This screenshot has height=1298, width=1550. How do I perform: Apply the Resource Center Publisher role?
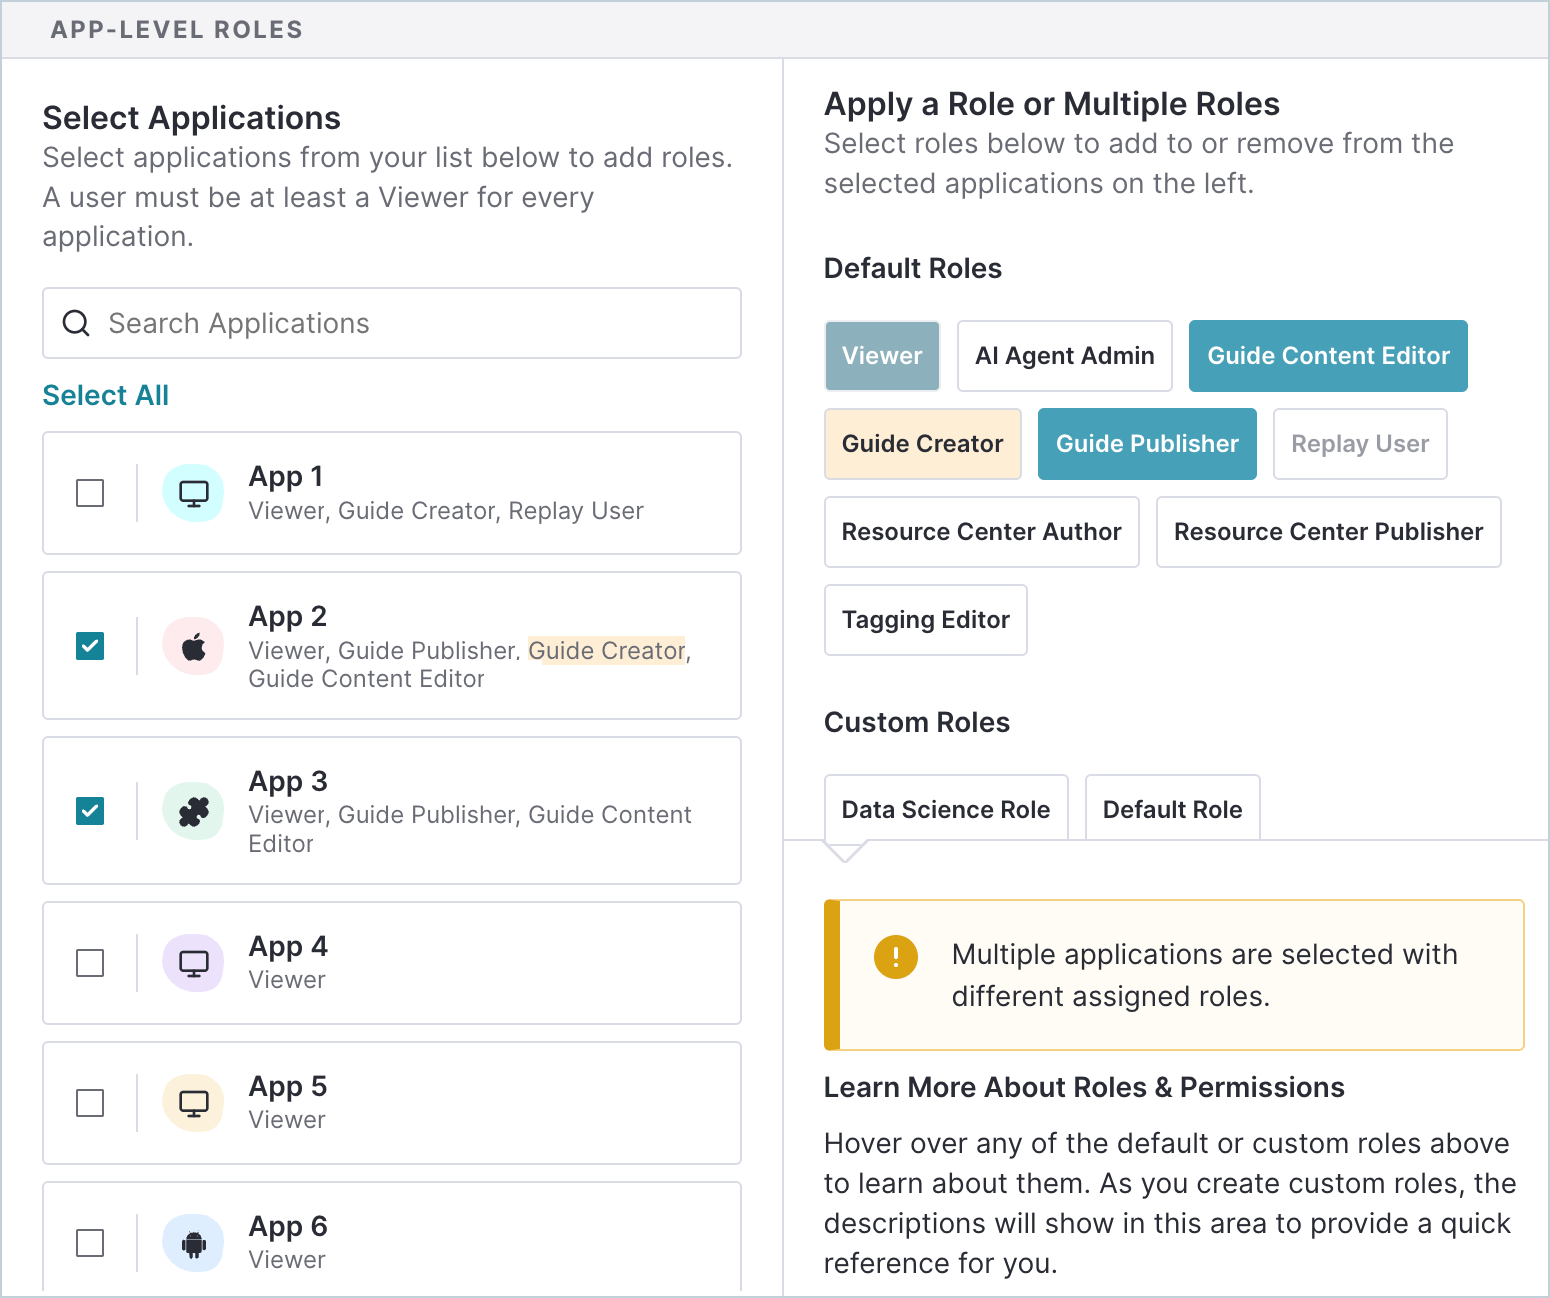click(x=1329, y=532)
